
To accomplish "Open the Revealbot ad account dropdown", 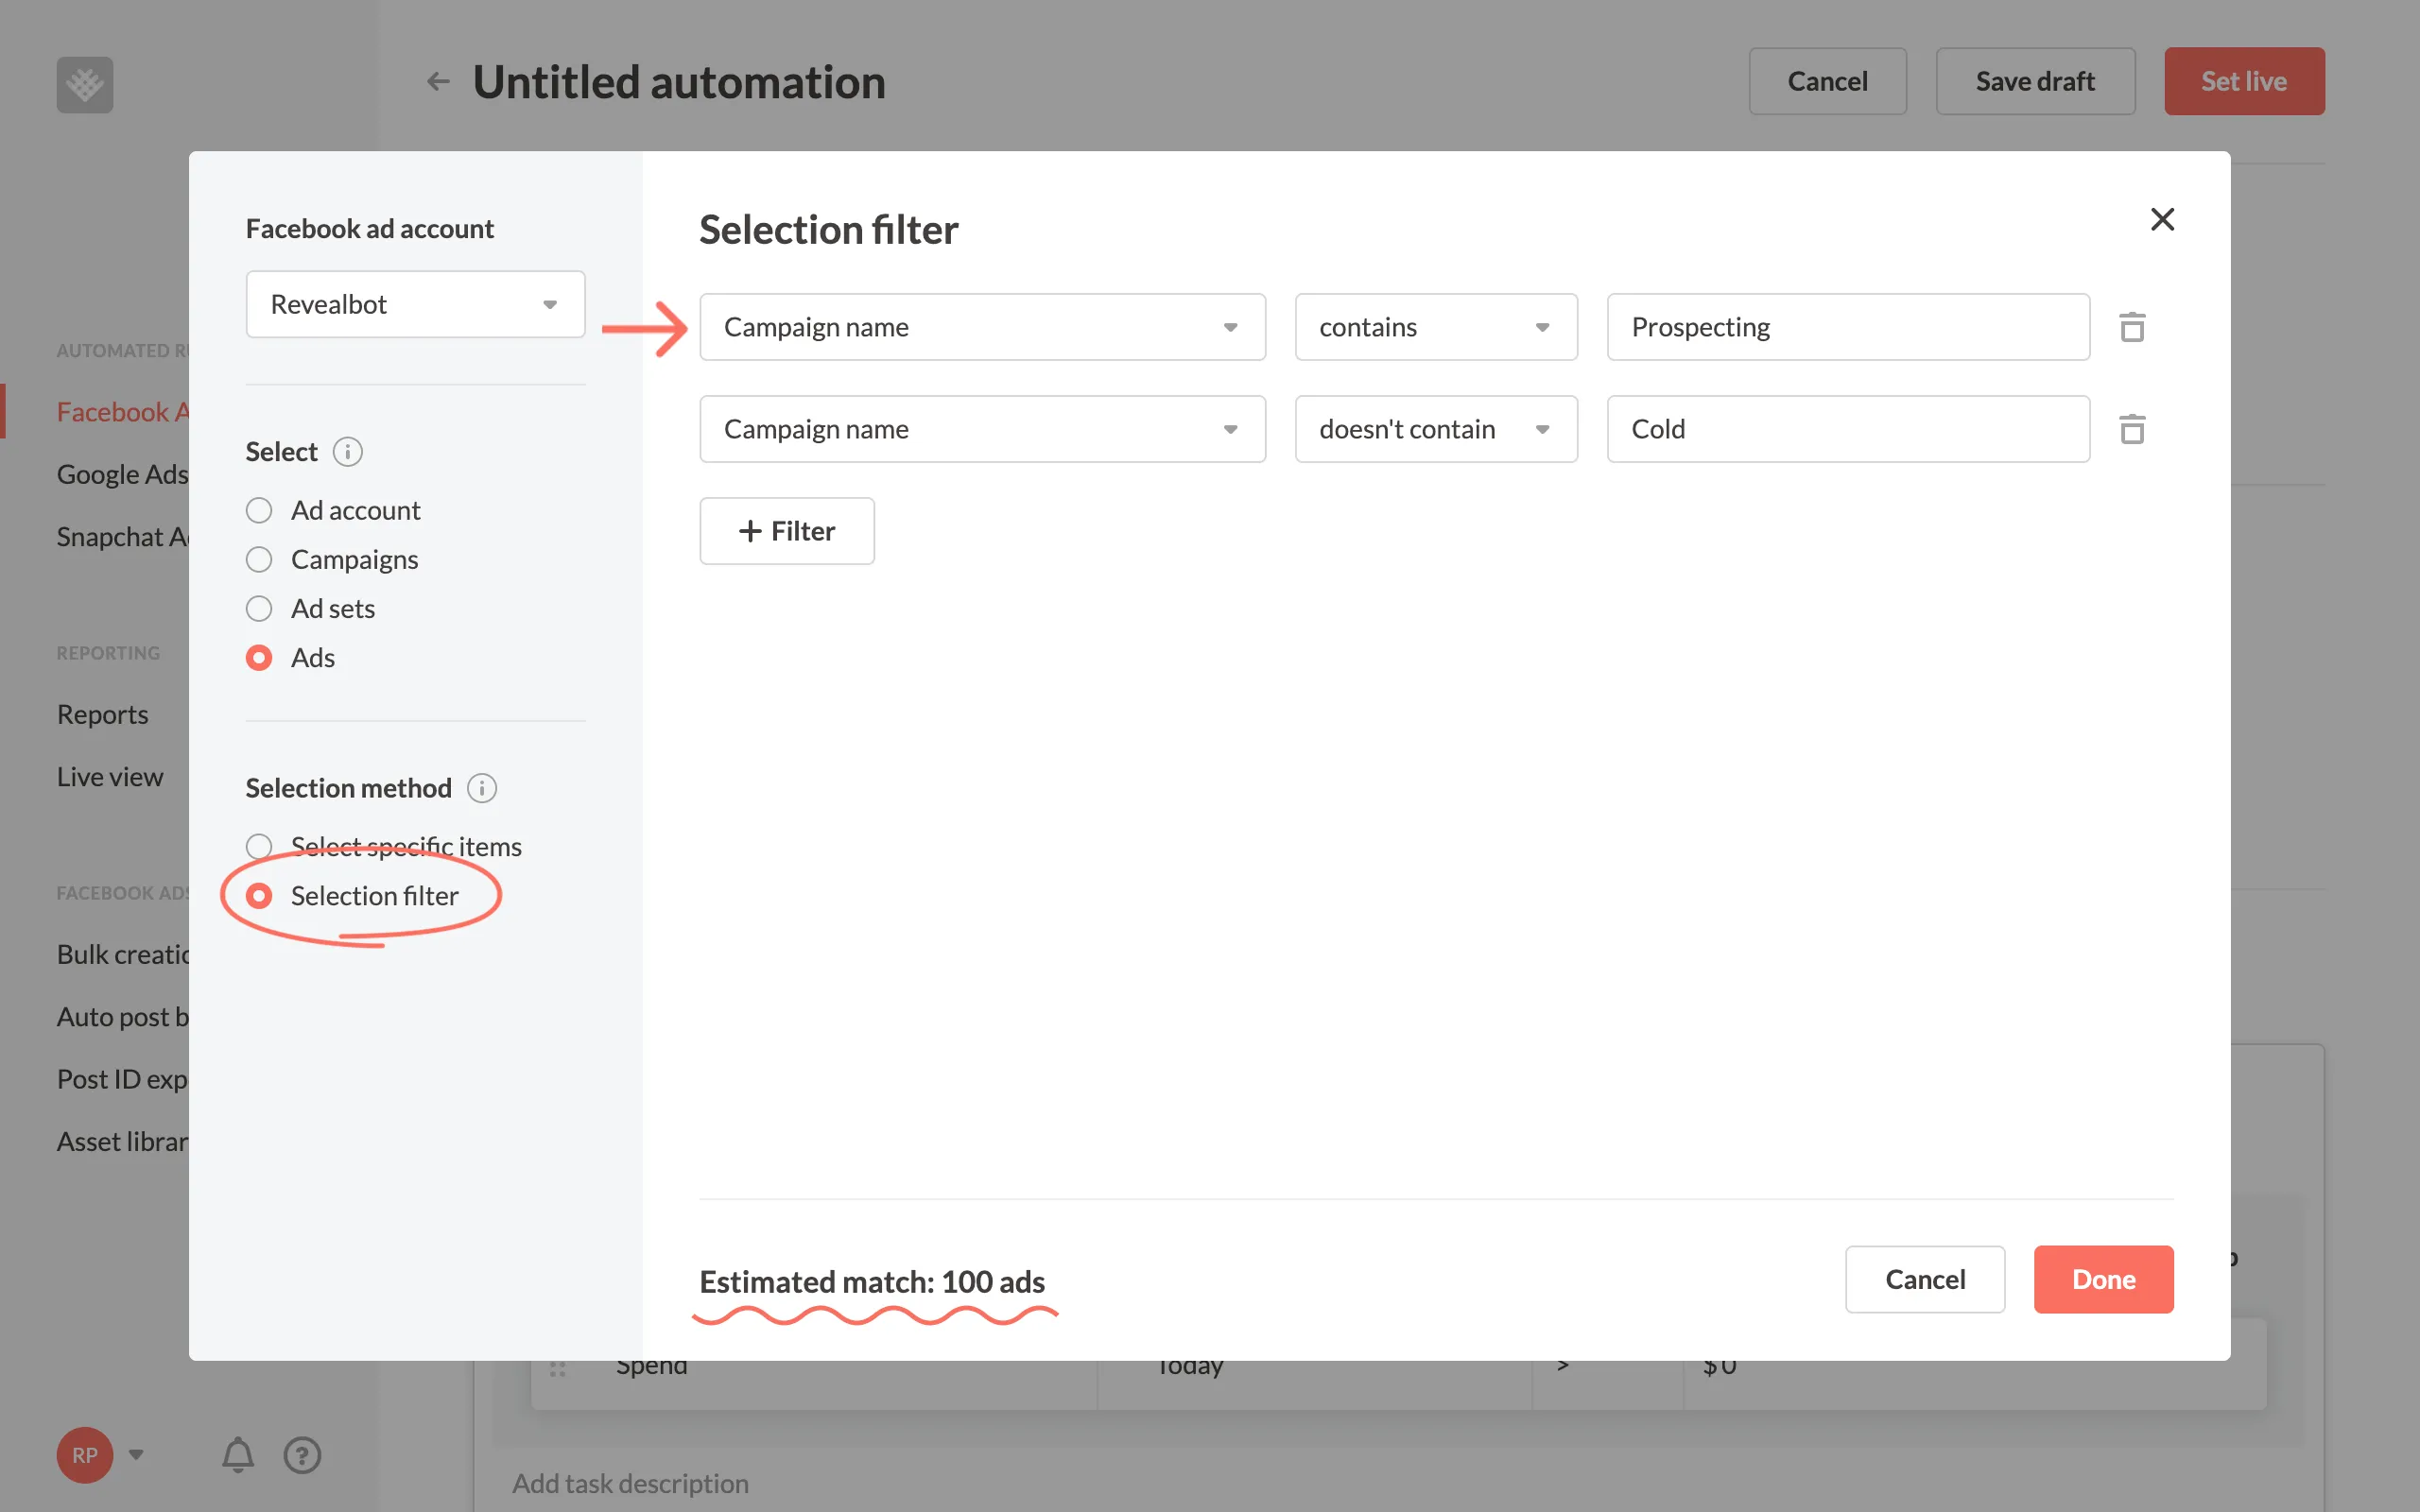I will [x=414, y=304].
